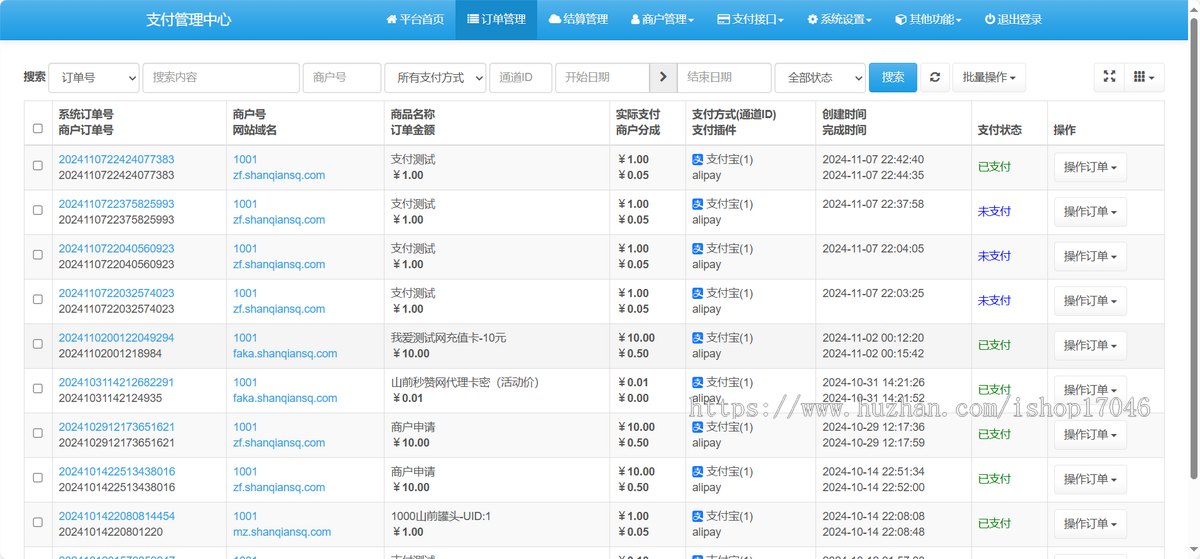Check the box for order 2024110722424077383

(x=38, y=166)
